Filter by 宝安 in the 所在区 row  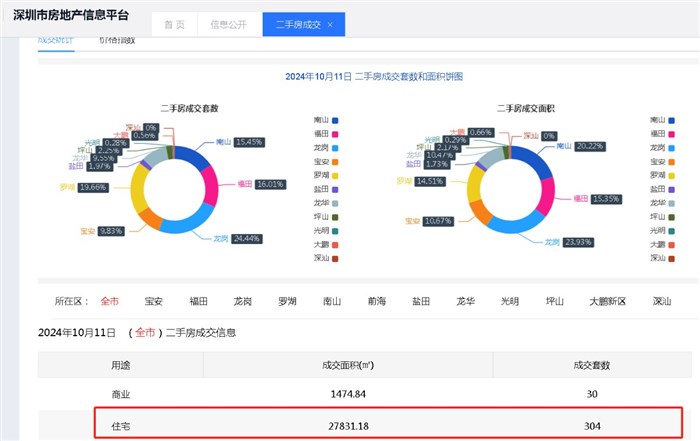(154, 301)
